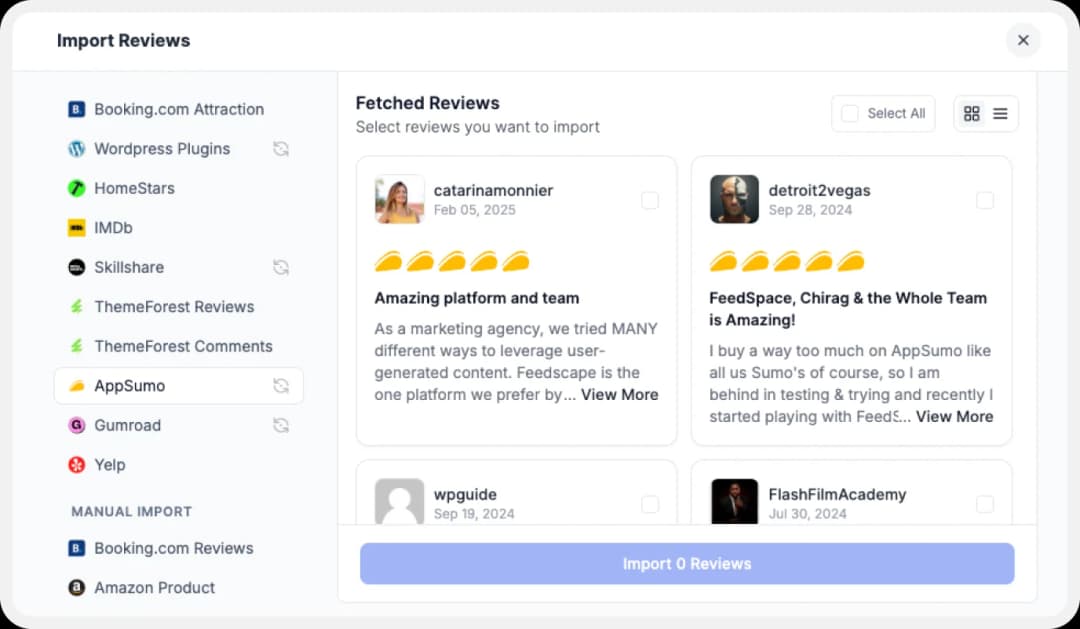Image resolution: width=1080 pixels, height=629 pixels.
Task: Select the detroit2vegas review checkbox
Action: pyautogui.click(x=985, y=200)
